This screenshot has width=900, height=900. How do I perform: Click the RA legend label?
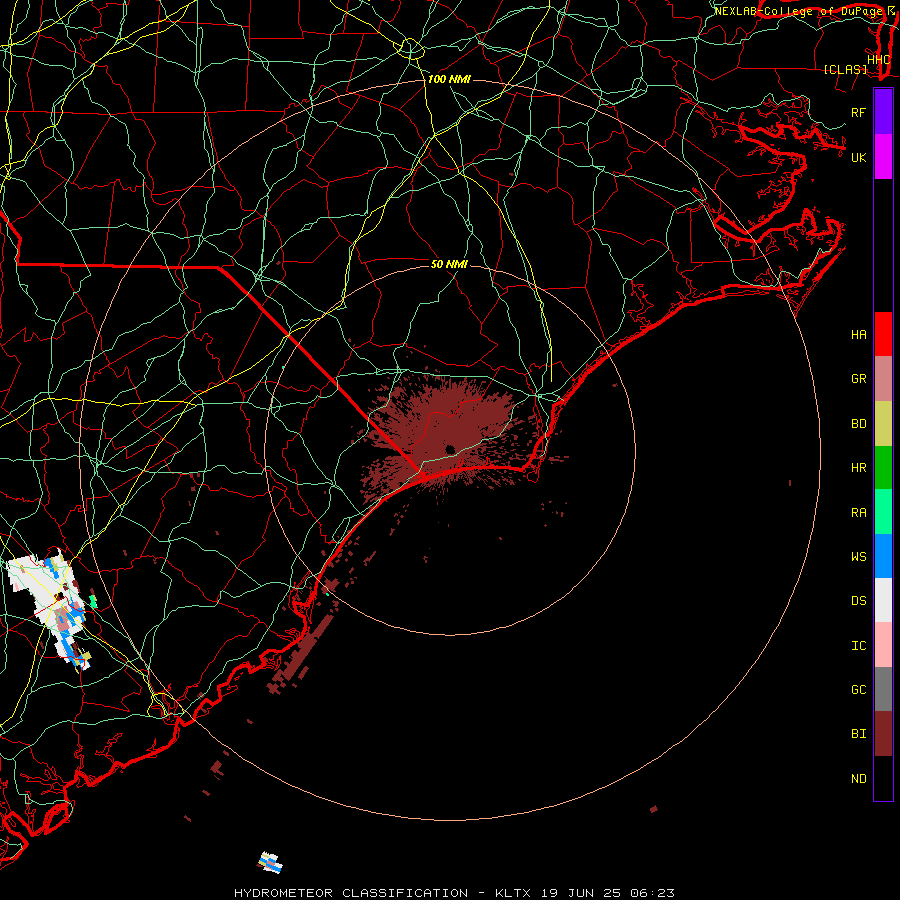858,513
